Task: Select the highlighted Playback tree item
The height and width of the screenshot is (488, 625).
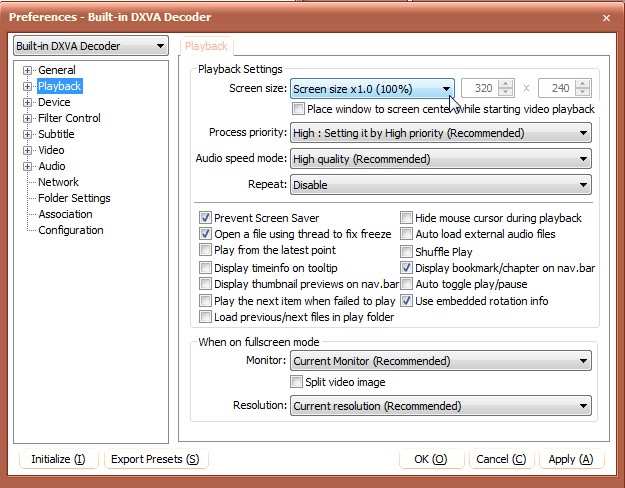Action: [x=60, y=86]
